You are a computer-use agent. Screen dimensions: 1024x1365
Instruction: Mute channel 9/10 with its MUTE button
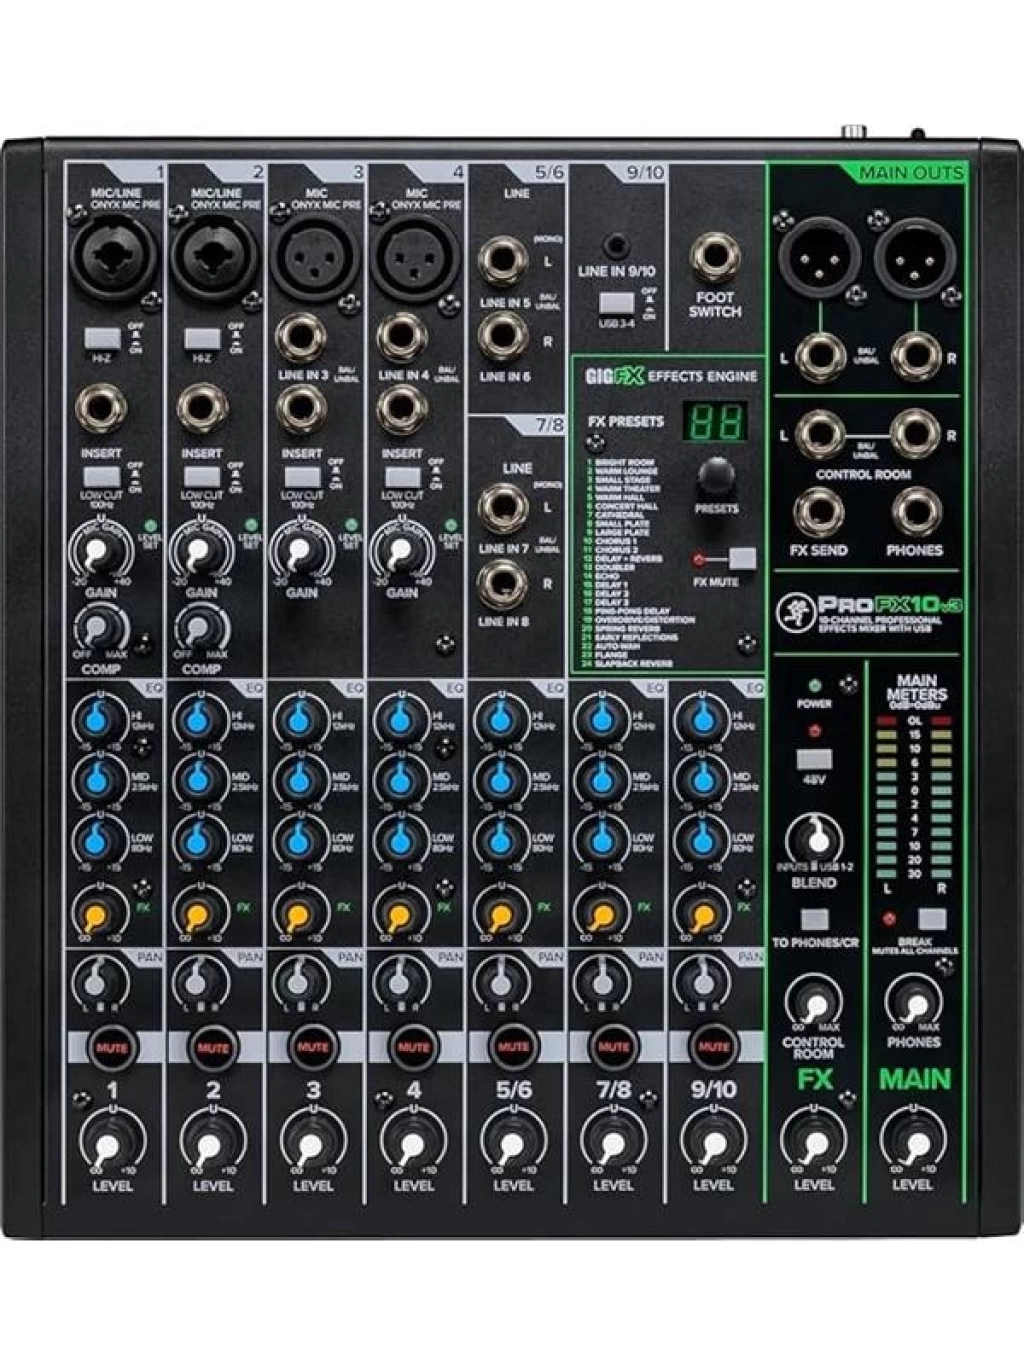[713, 1047]
